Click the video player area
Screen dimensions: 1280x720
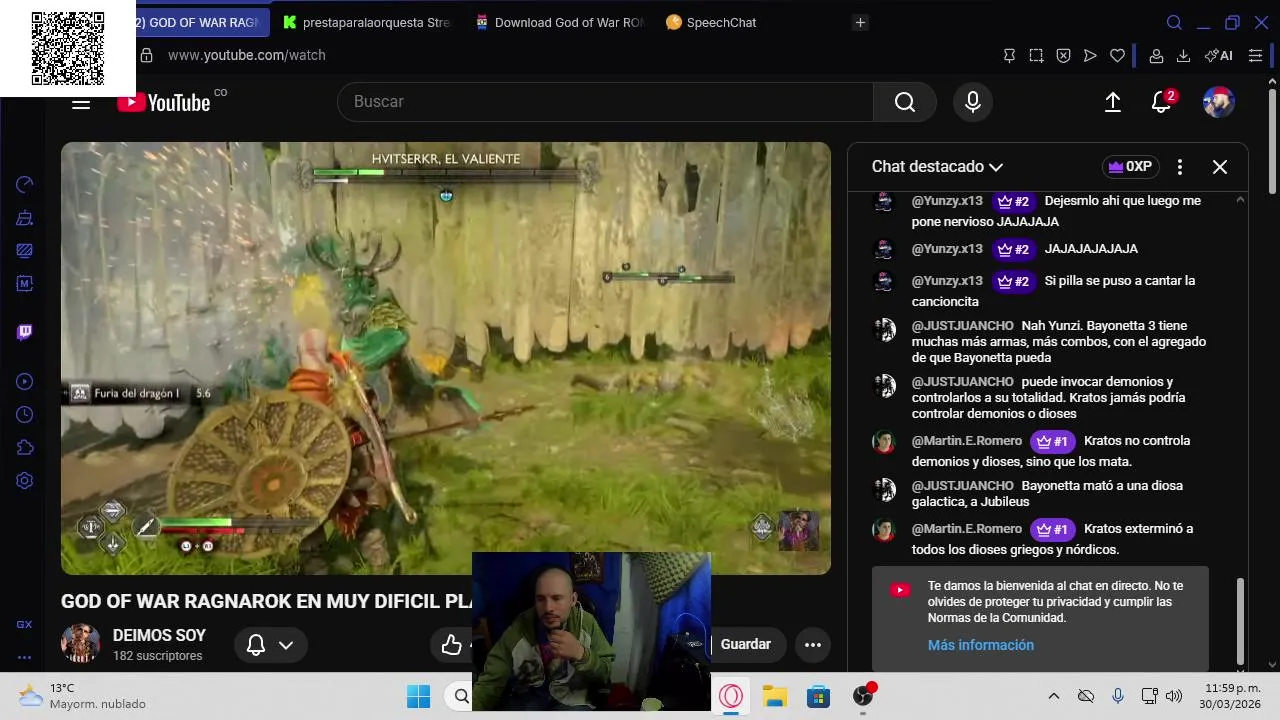click(446, 358)
